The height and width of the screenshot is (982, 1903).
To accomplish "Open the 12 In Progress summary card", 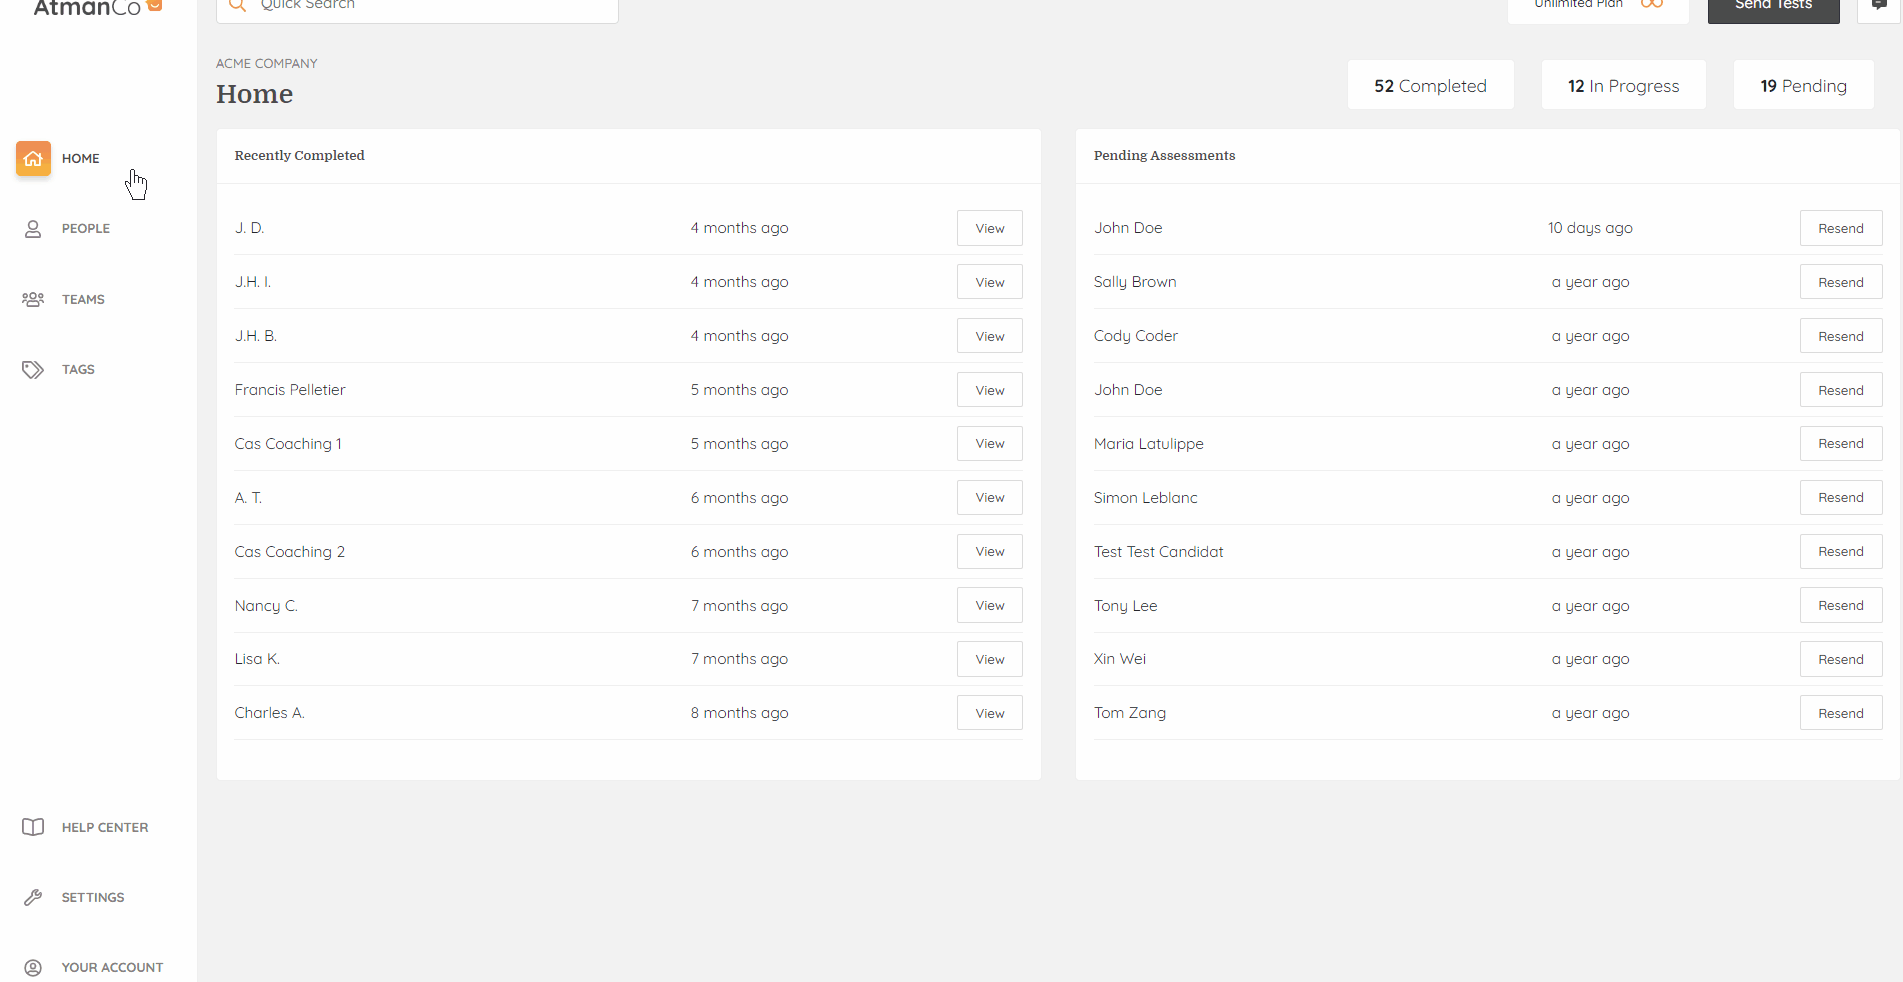I will pos(1623,86).
